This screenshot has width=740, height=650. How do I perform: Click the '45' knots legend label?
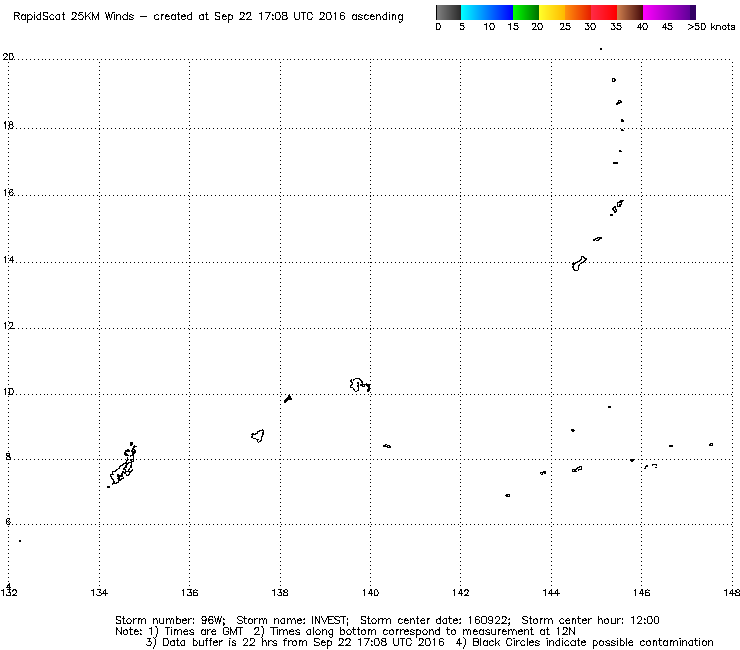(667, 27)
